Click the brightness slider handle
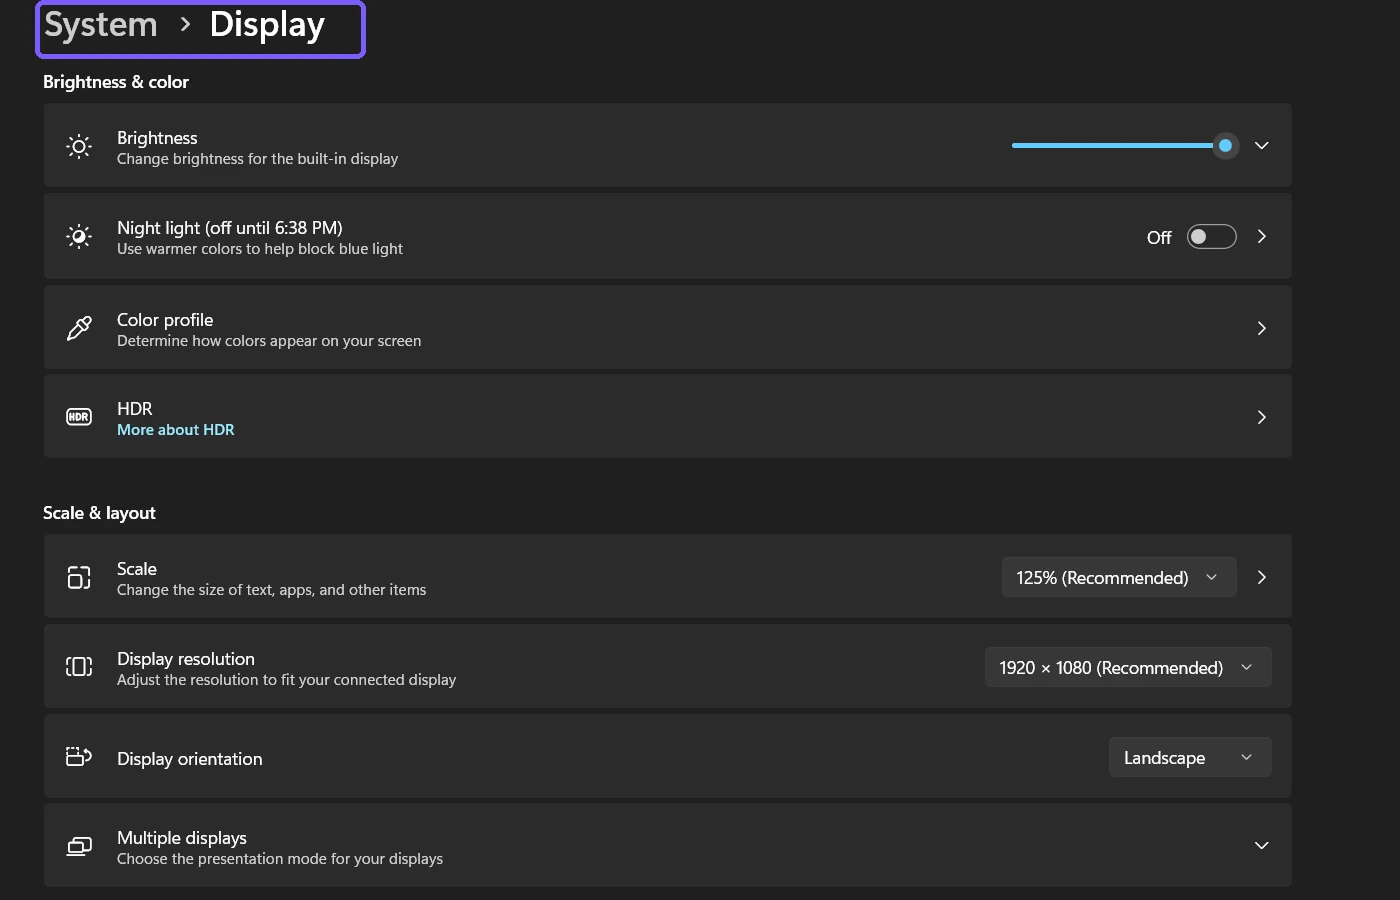The width and height of the screenshot is (1400, 900). (1225, 146)
